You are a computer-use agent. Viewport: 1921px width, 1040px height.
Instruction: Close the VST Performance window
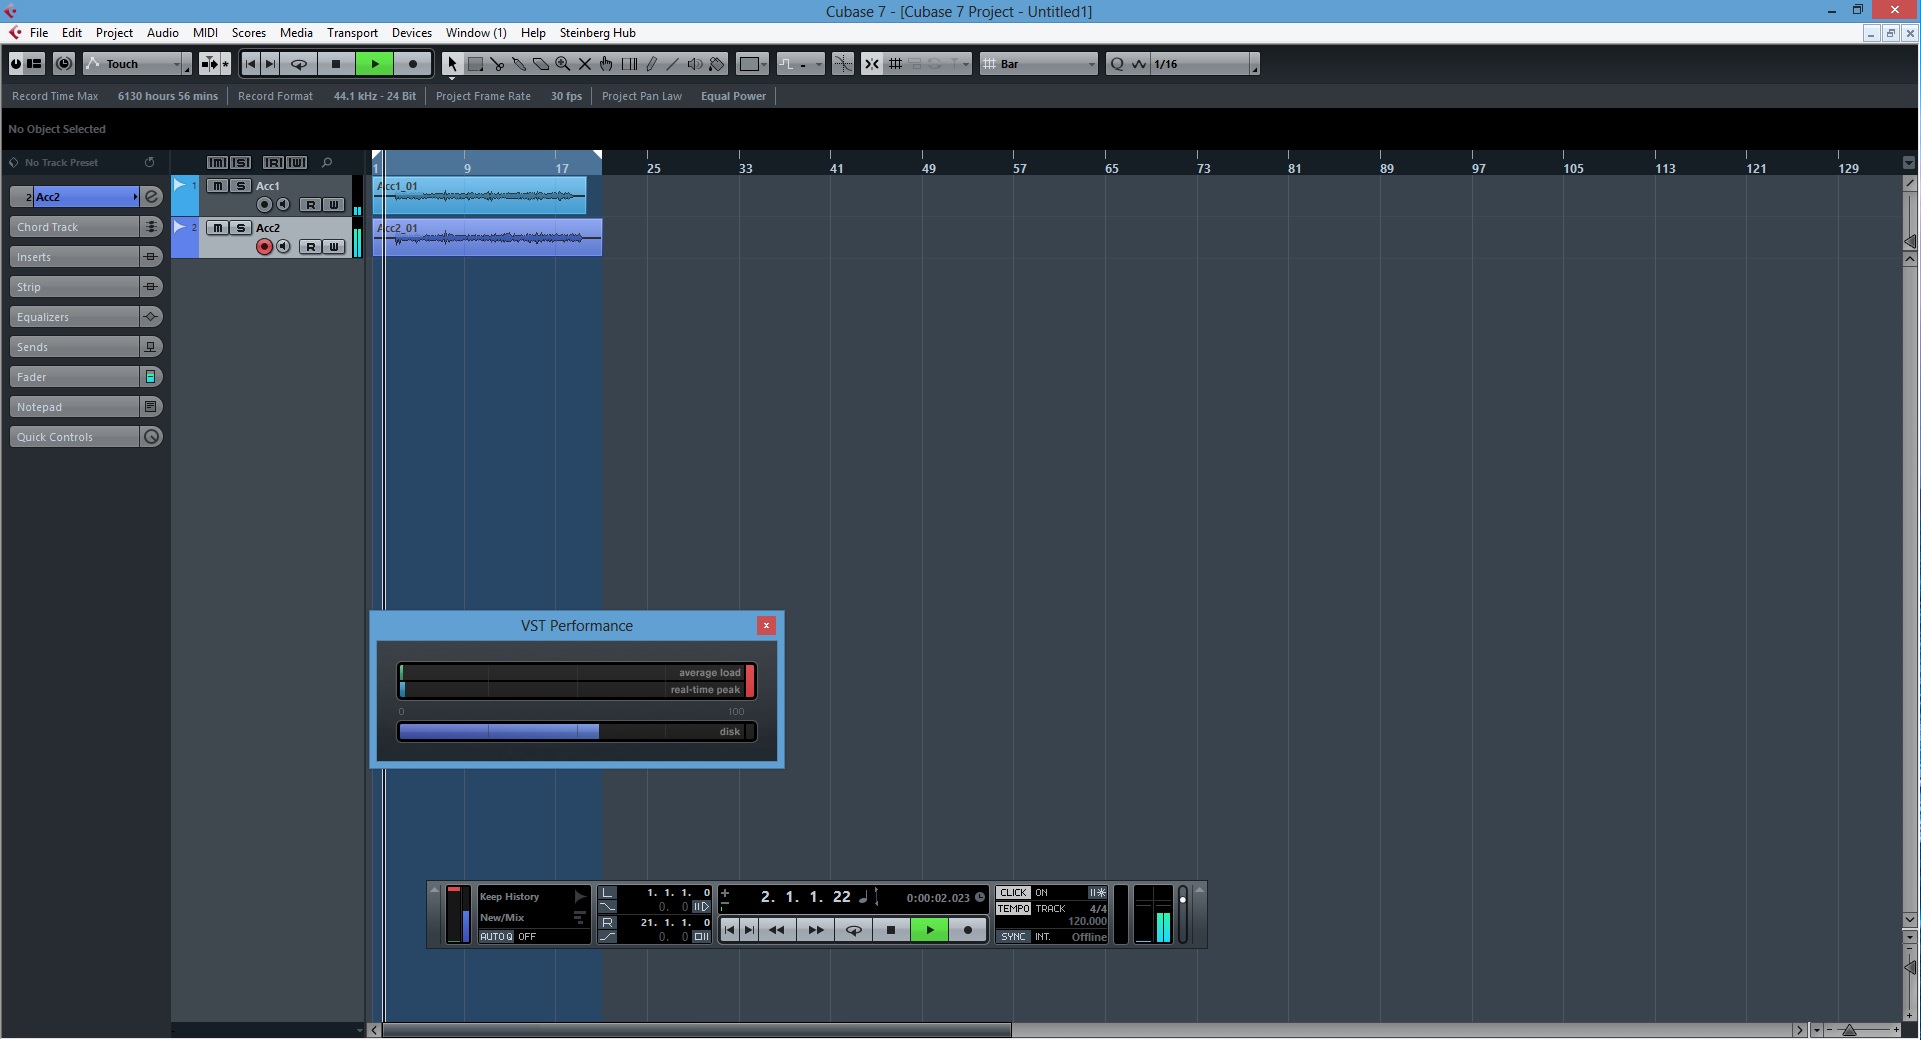[x=766, y=626]
